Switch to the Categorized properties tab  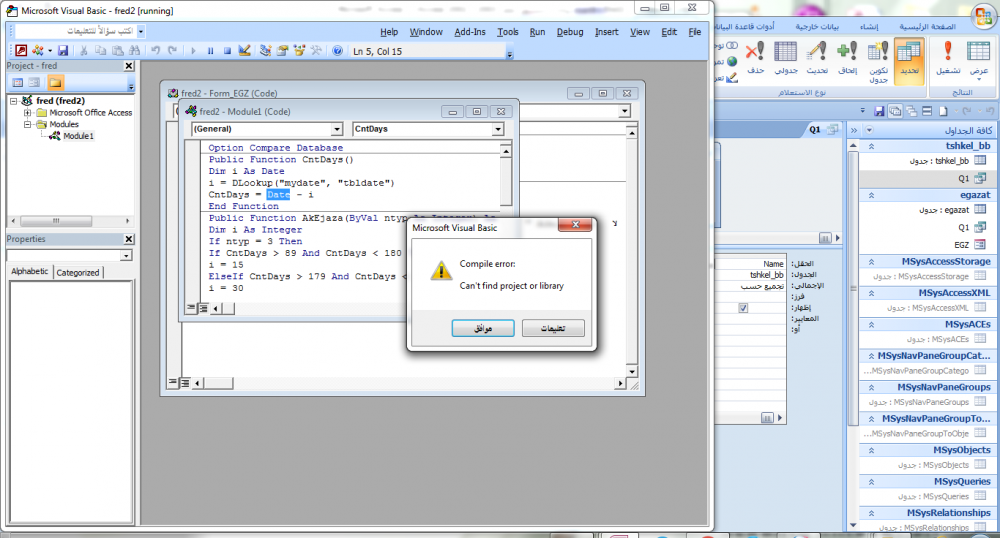pyautogui.click(x=78, y=272)
